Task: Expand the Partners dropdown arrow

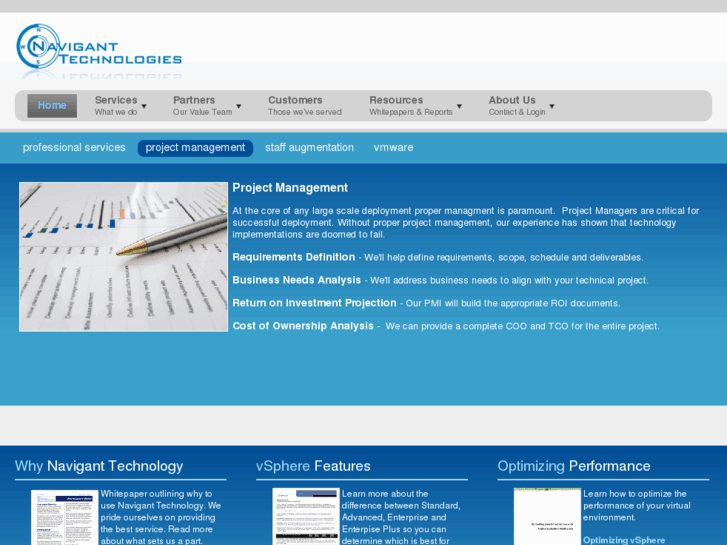Action: pos(239,106)
